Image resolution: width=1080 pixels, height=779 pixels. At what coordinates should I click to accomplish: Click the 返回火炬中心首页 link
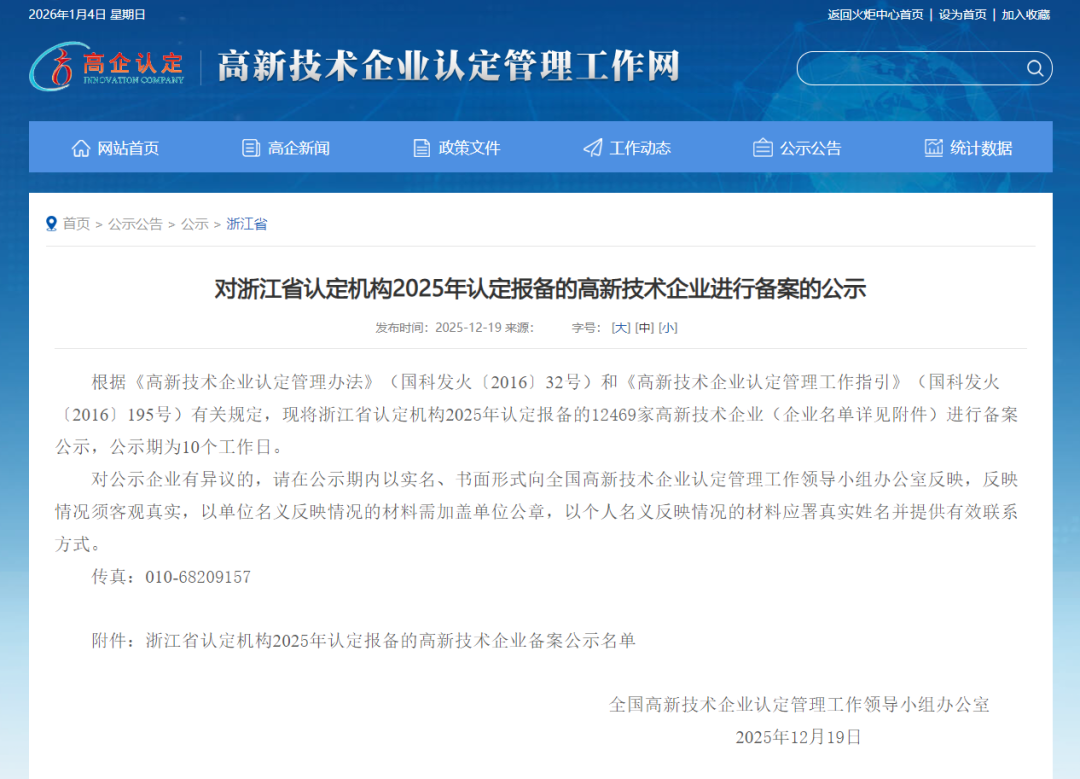875,14
